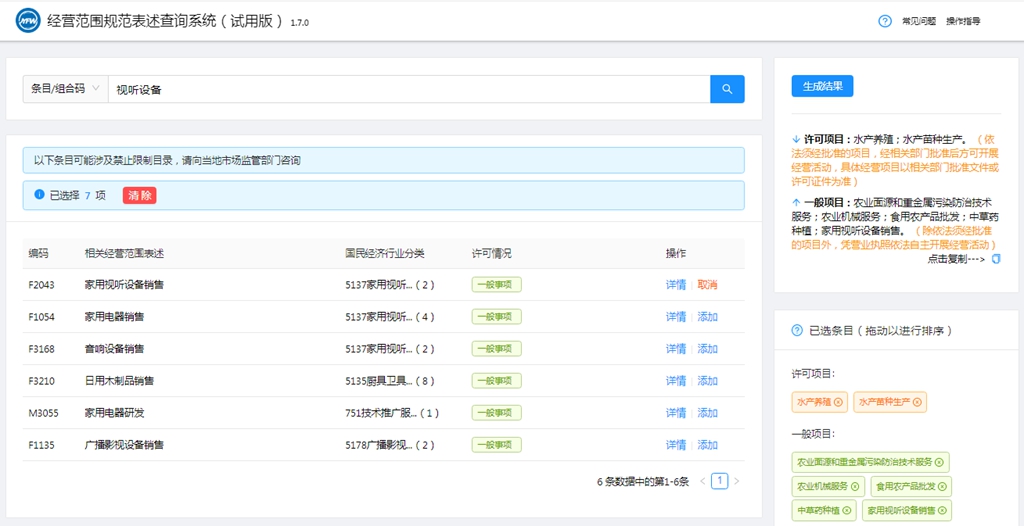Open 操作指导 in the top header
The image size is (1024, 526).
[963, 21]
